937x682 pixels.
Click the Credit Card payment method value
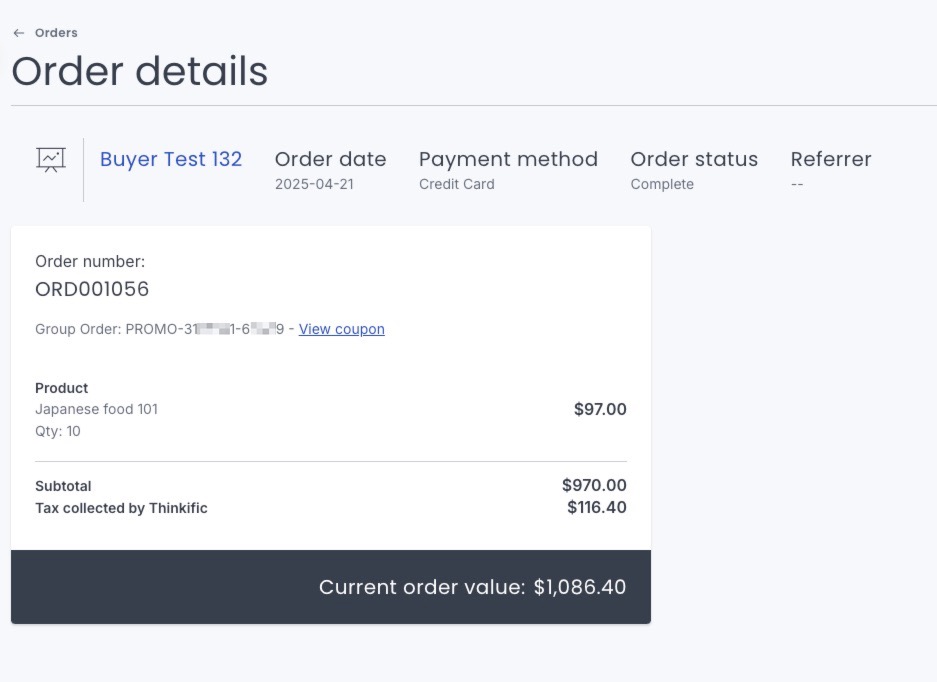coord(457,184)
